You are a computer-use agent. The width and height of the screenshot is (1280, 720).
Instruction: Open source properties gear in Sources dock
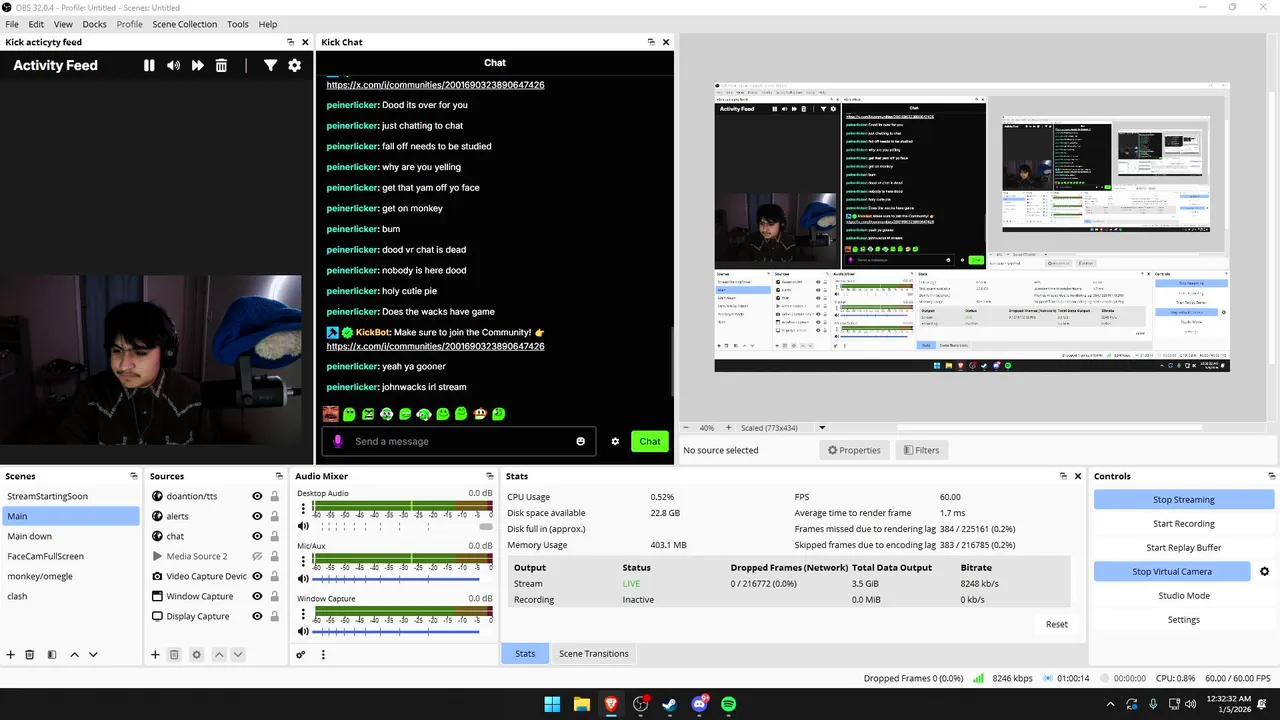click(196, 655)
